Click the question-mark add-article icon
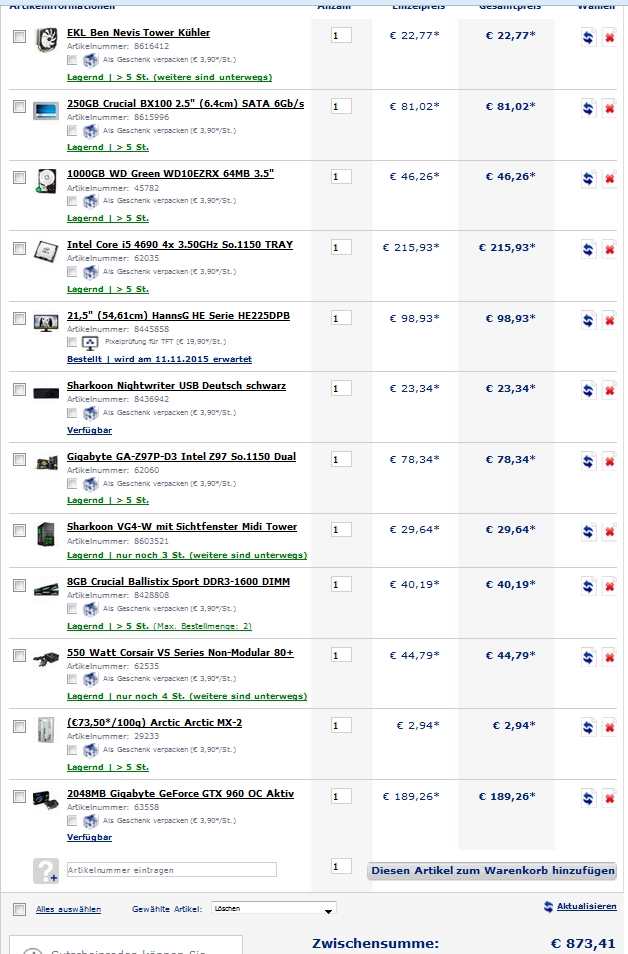Viewport: 628px width, 954px height. [x=46, y=871]
